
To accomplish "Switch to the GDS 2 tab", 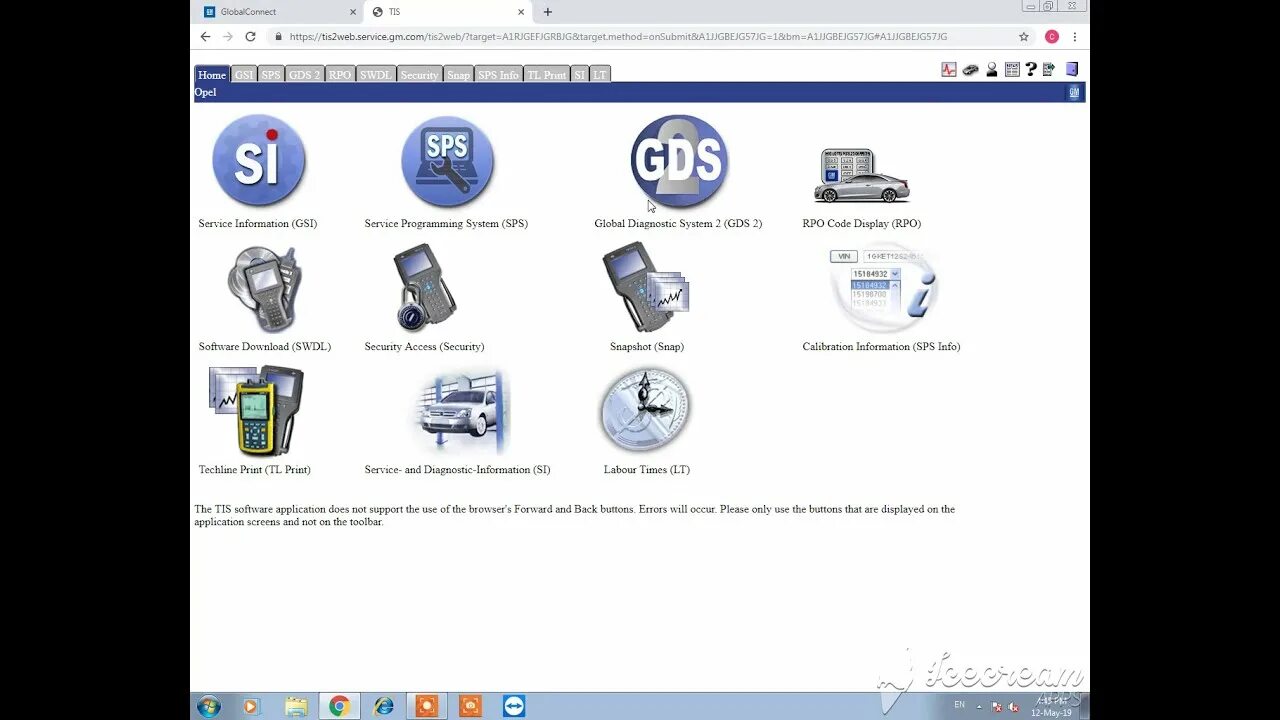I will (305, 75).
